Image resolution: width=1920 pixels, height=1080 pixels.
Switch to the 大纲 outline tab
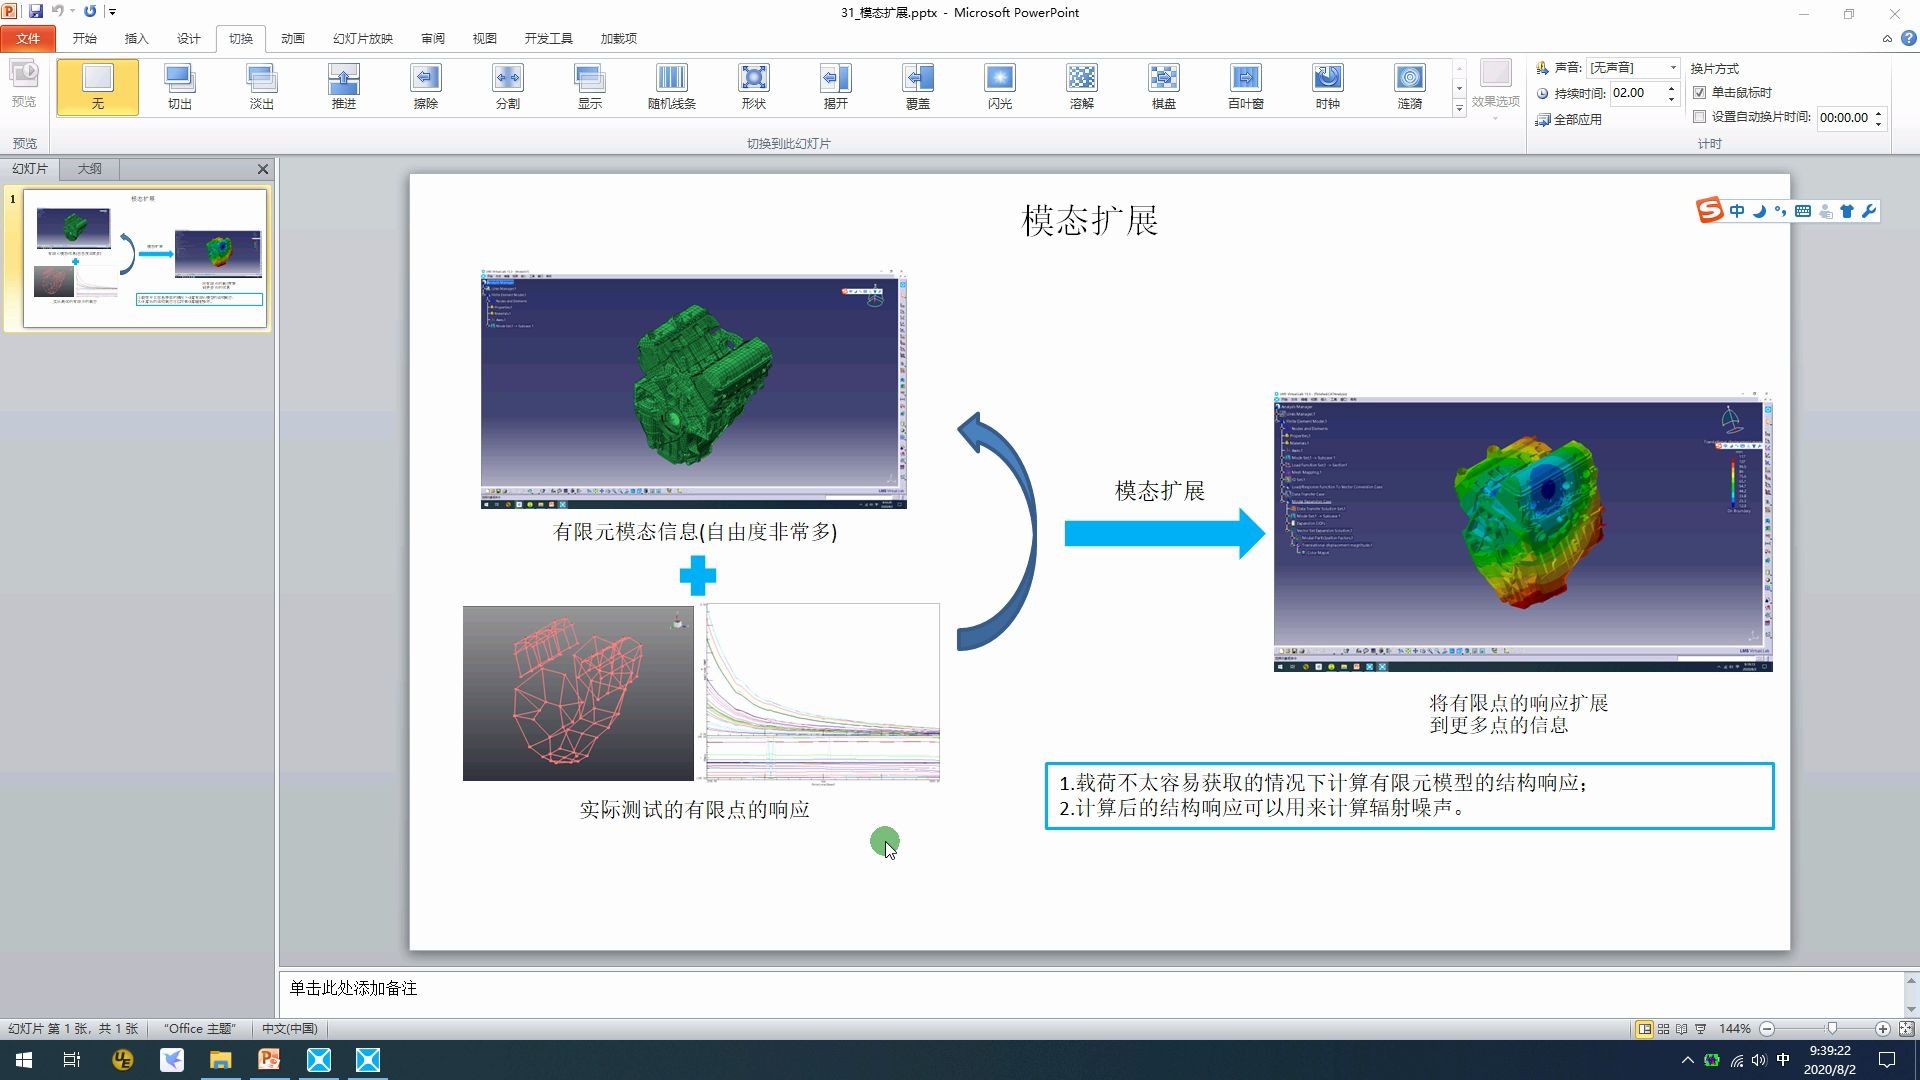point(90,169)
